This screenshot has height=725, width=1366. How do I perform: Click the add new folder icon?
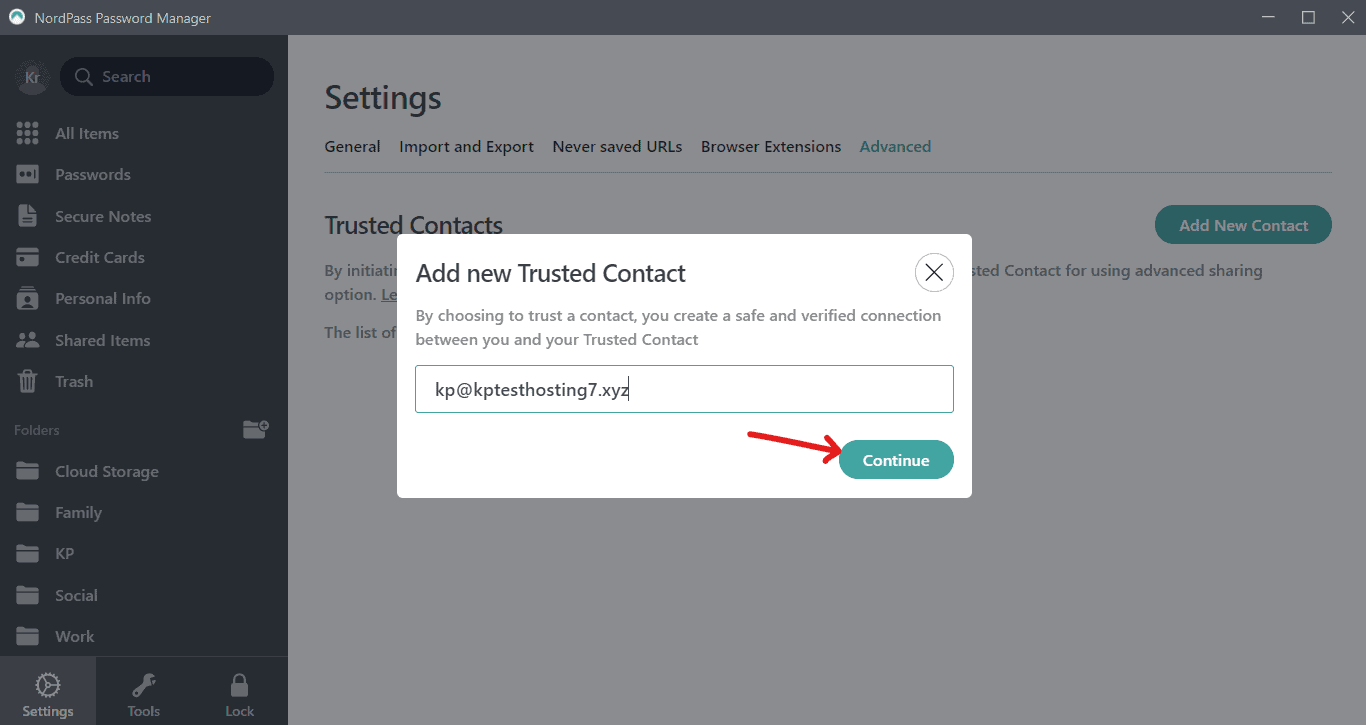(x=256, y=430)
